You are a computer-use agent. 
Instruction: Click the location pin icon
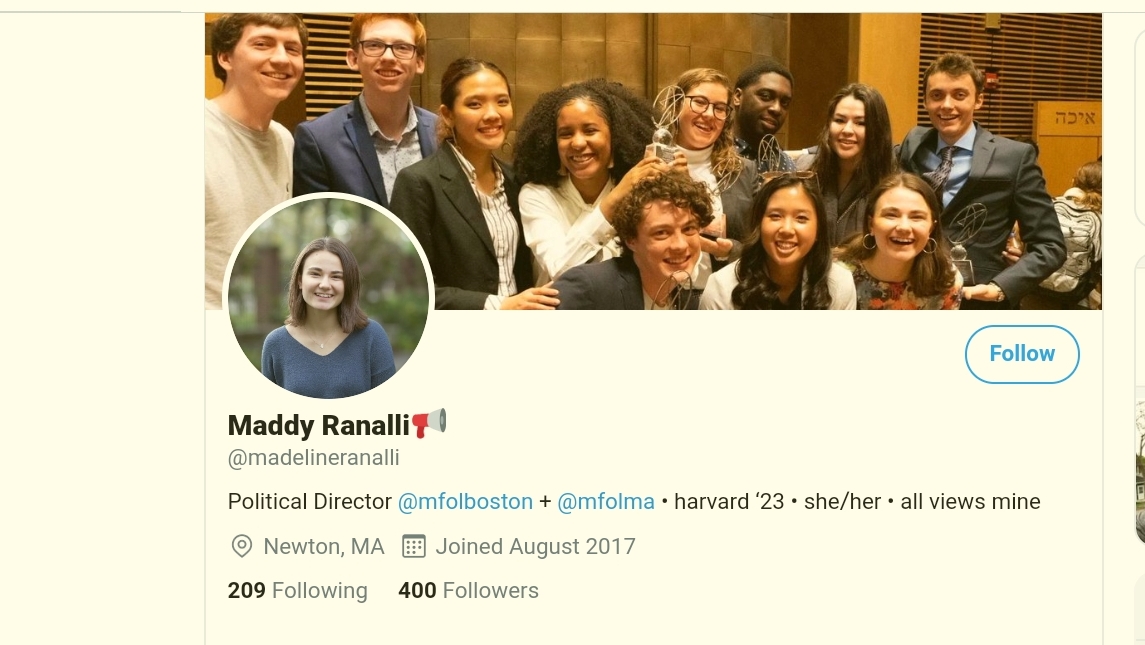(x=241, y=546)
